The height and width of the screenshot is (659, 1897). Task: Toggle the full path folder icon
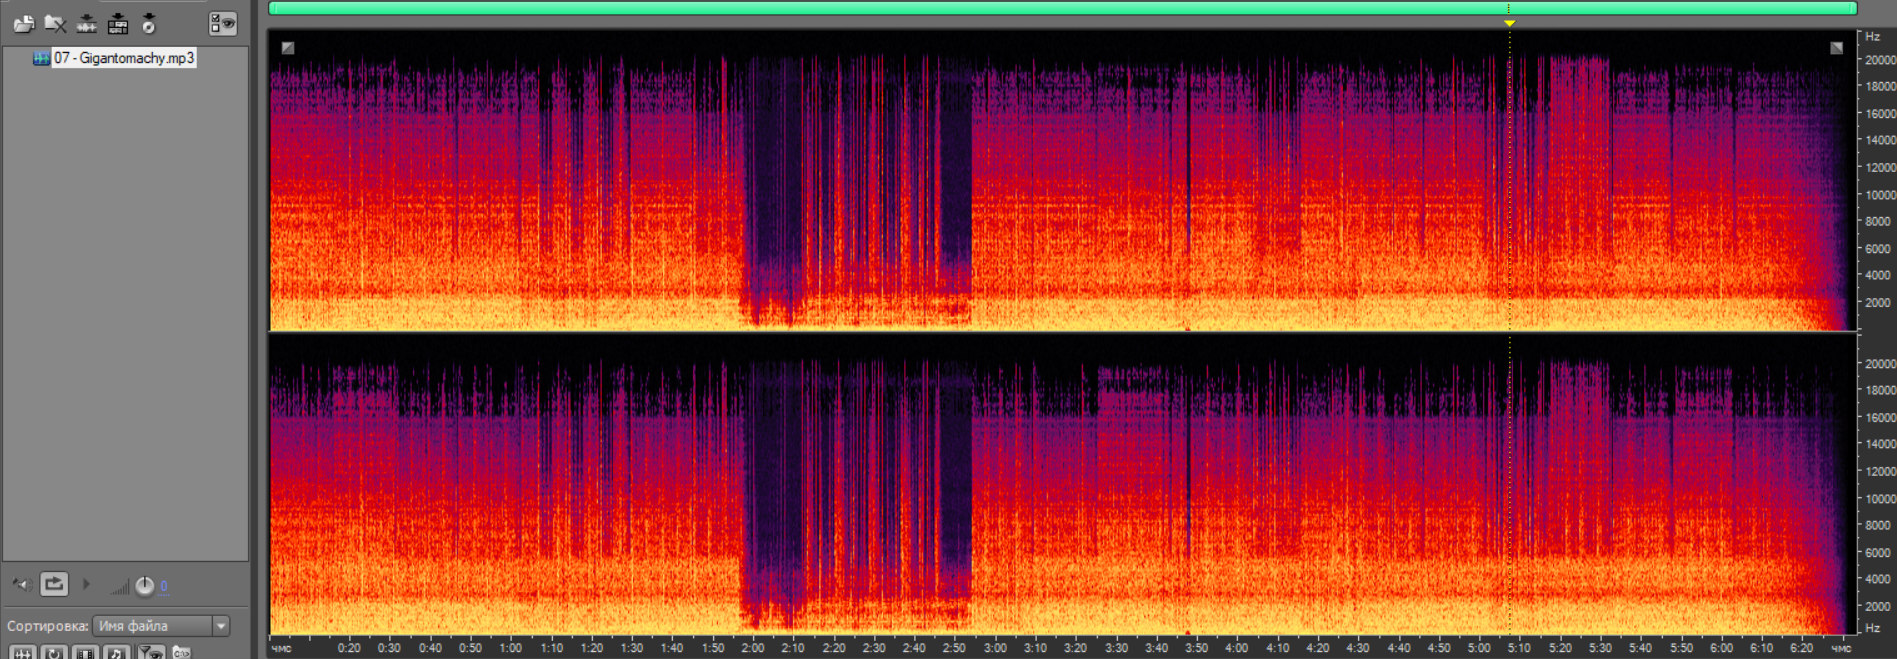(x=182, y=653)
